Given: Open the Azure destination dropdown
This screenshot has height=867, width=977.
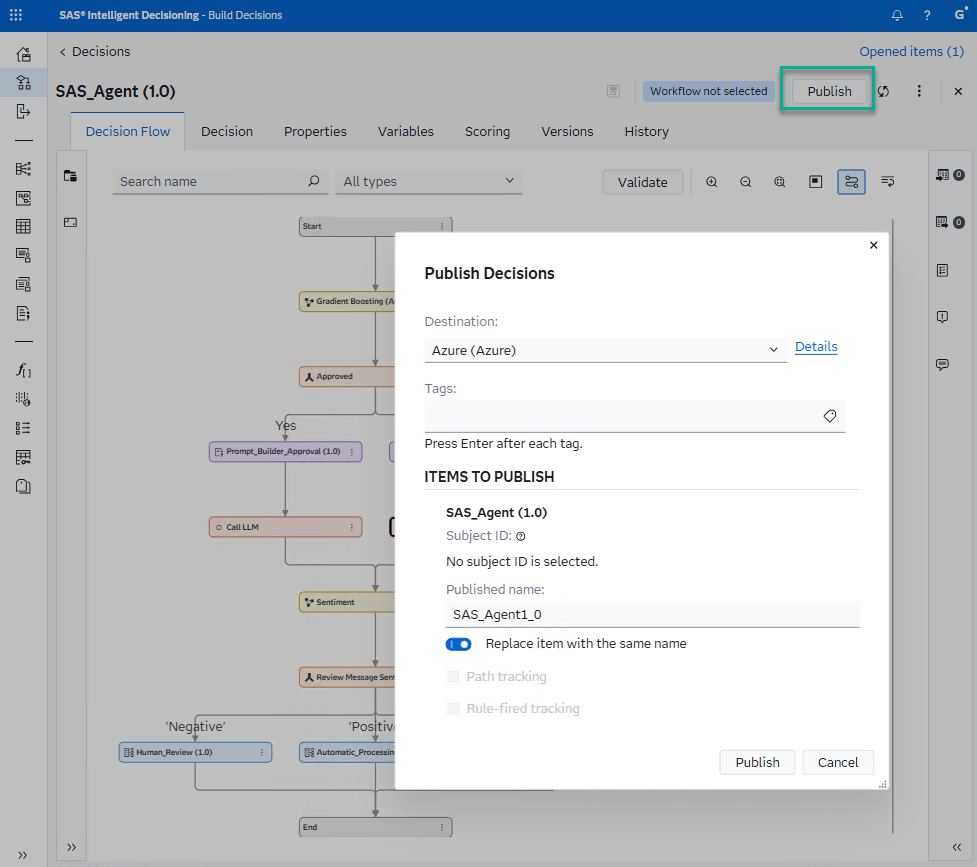Looking at the screenshot, I should click(774, 350).
